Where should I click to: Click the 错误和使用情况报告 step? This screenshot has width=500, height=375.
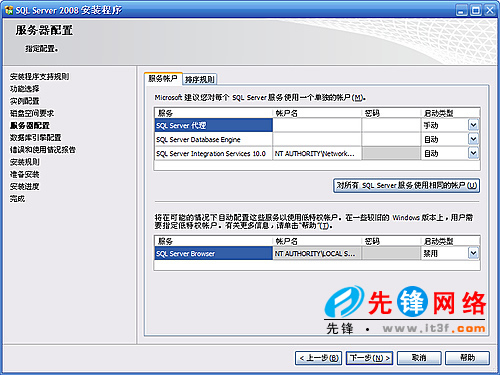click(x=43, y=150)
